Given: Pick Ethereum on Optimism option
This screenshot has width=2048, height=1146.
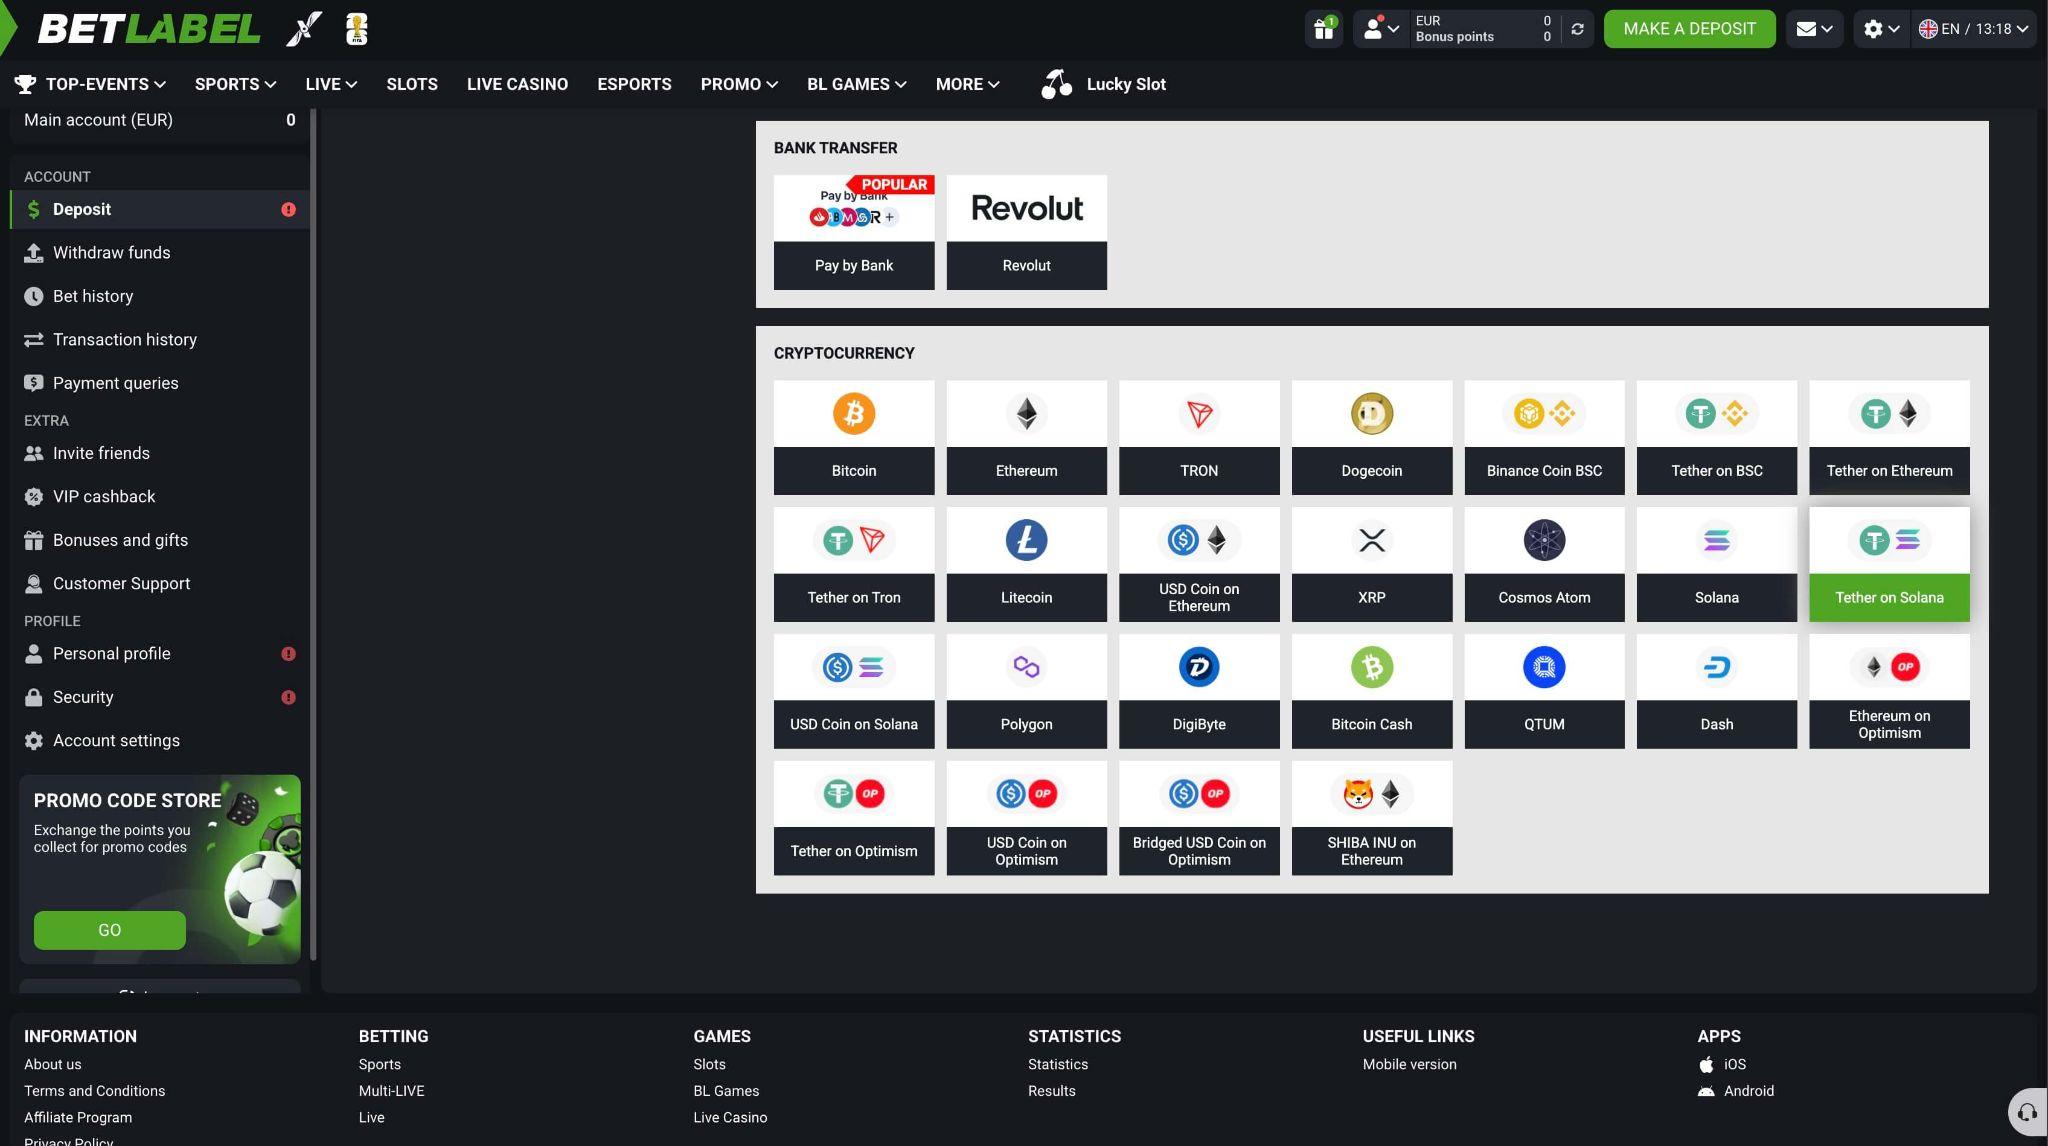Looking at the screenshot, I should point(1889,691).
